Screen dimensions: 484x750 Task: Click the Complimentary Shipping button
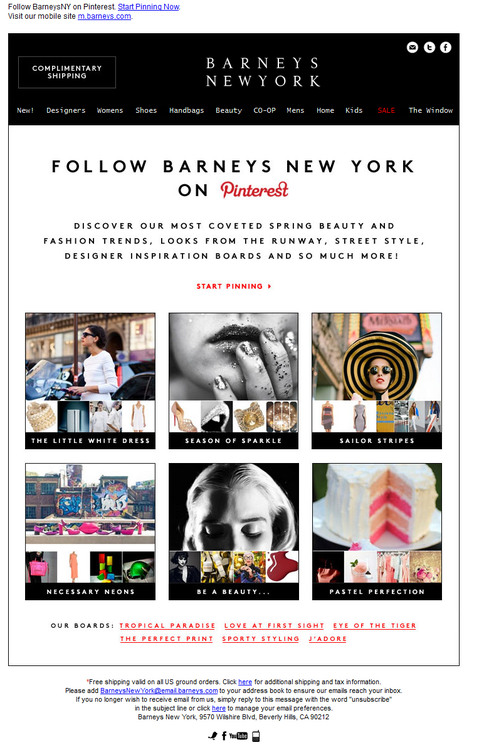point(67,72)
